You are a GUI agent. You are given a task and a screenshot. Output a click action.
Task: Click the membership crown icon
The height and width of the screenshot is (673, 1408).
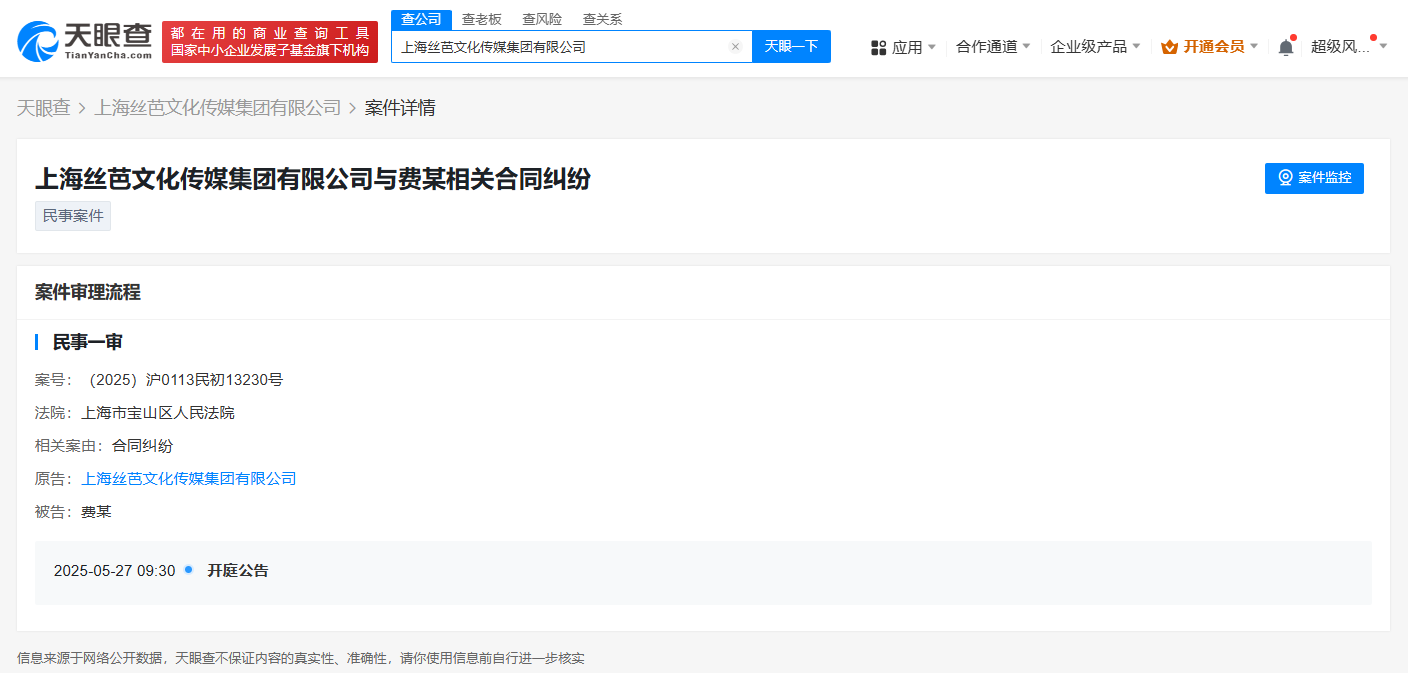coord(1169,47)
